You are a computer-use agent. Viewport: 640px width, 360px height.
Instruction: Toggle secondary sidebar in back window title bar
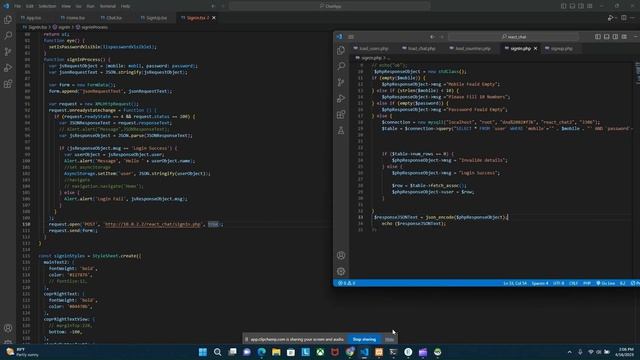(x=581, y=6)
